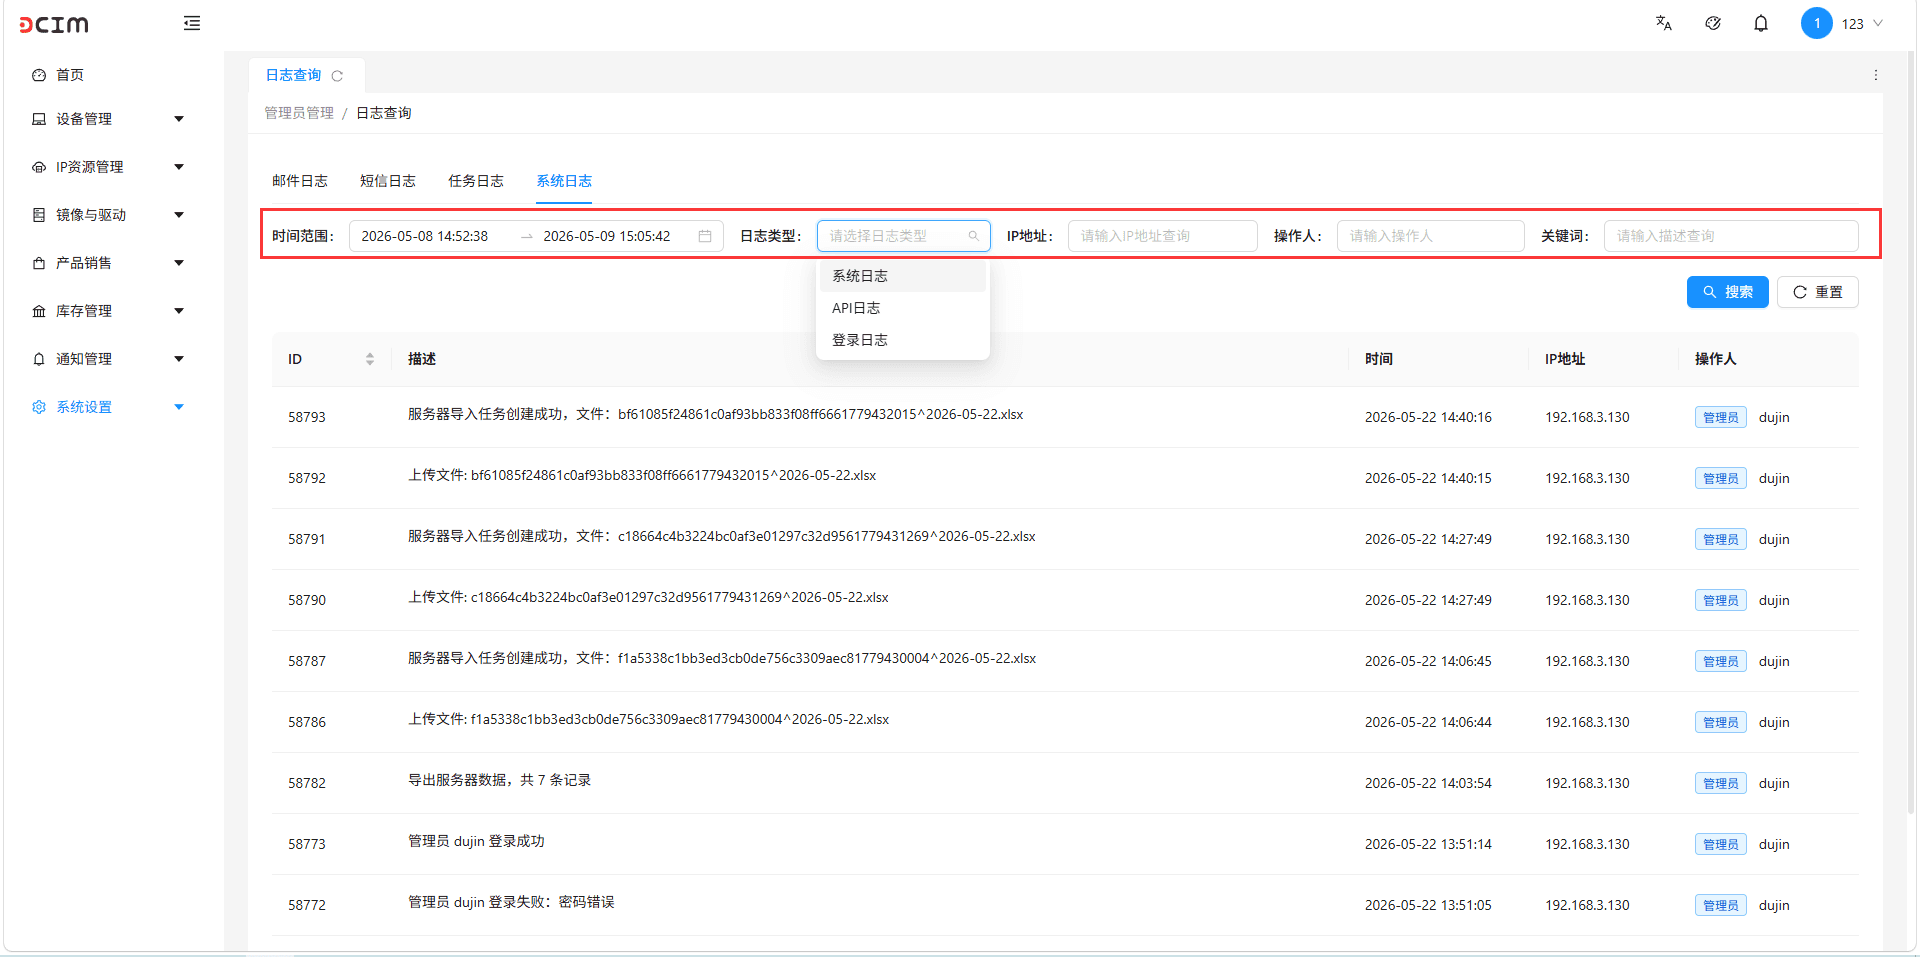Choose 登录日志 from dropdown list
This screenshot has width=1920, height=957.
click(x=903, y=340)
